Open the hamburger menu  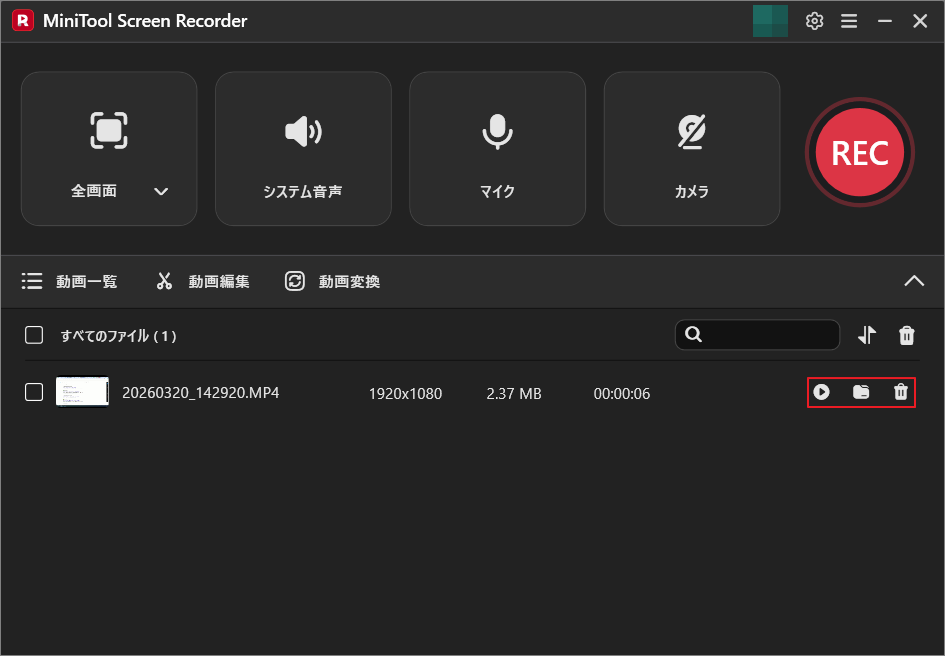click(849, 20)
